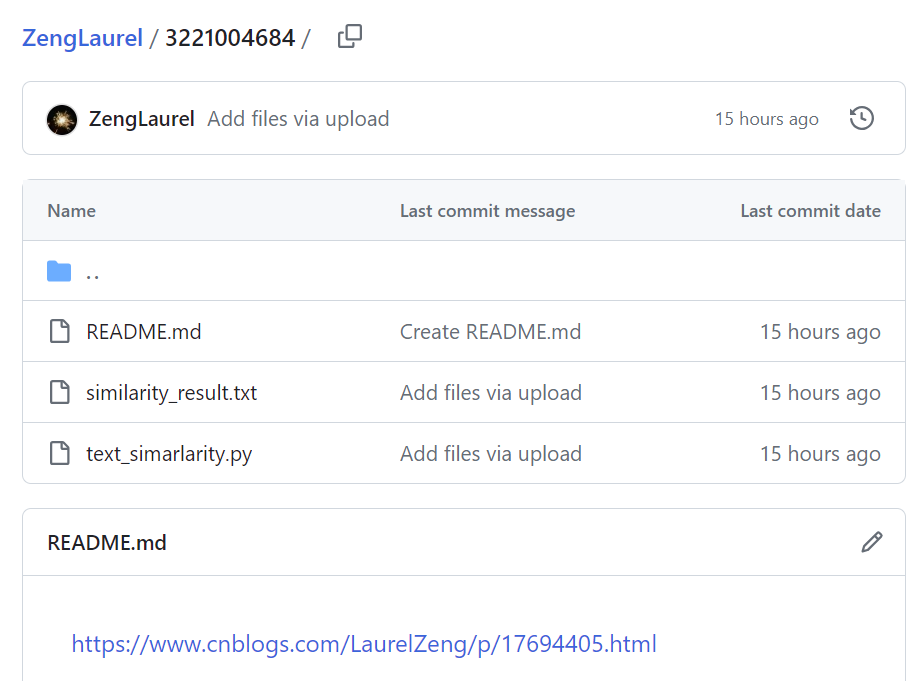Click the parent directory folder icon

click(59, 271)
